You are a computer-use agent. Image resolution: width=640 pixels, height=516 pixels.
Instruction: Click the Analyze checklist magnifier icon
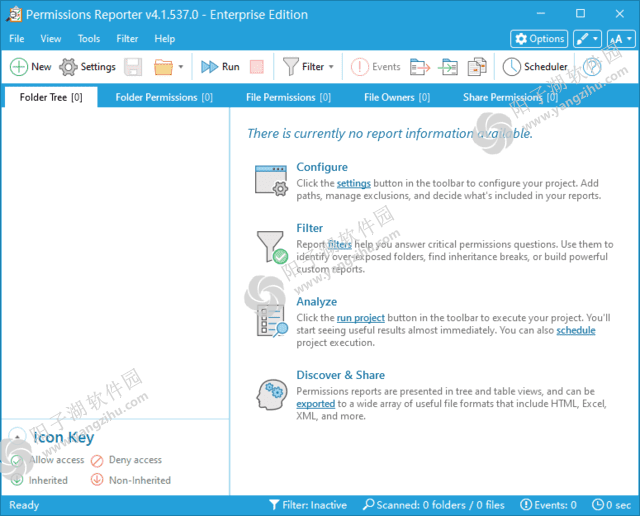[x=272, y=321]
